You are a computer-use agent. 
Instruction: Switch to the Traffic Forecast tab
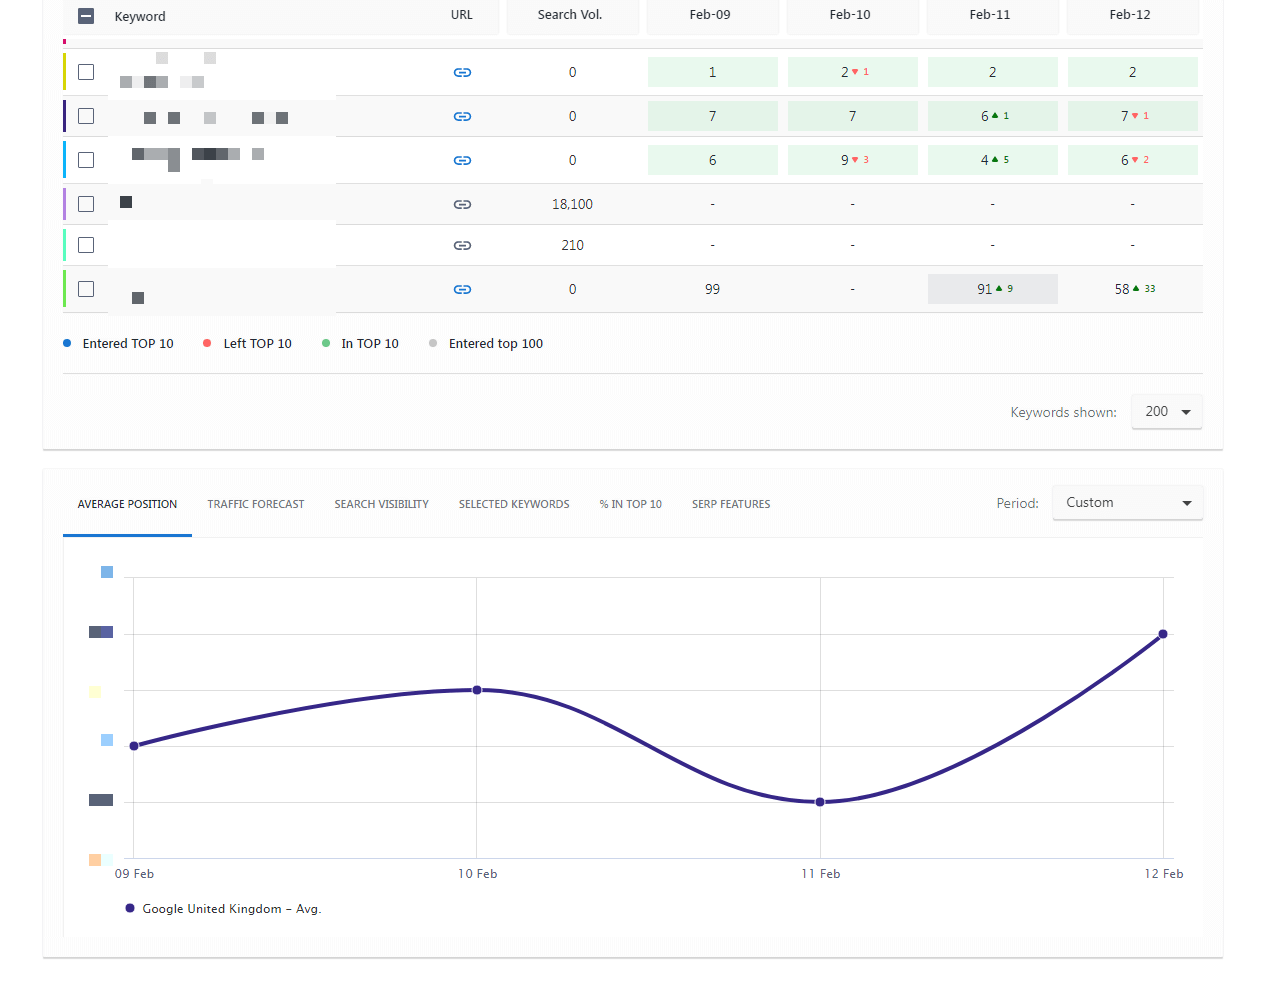click(256, 504)
